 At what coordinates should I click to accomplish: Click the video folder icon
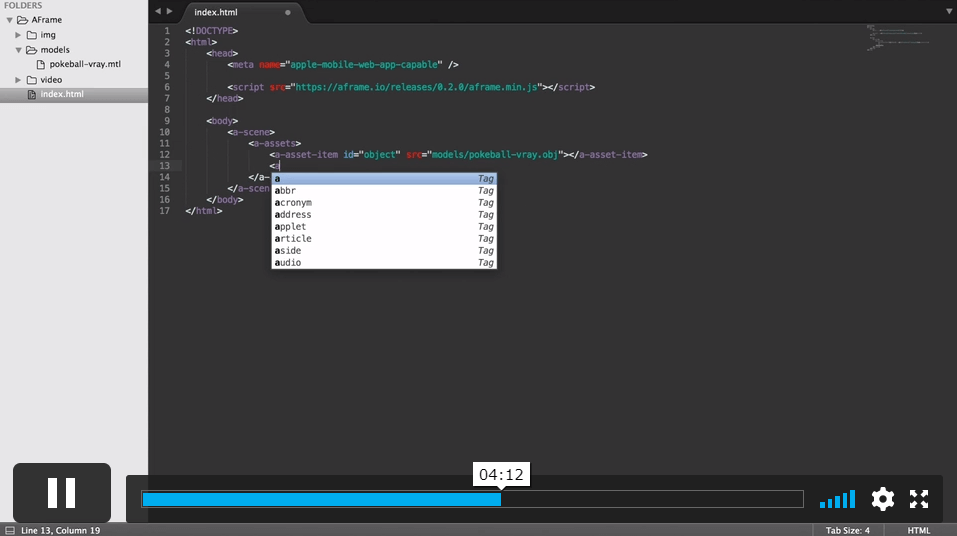pyautogui.click(x=32, y=80)
